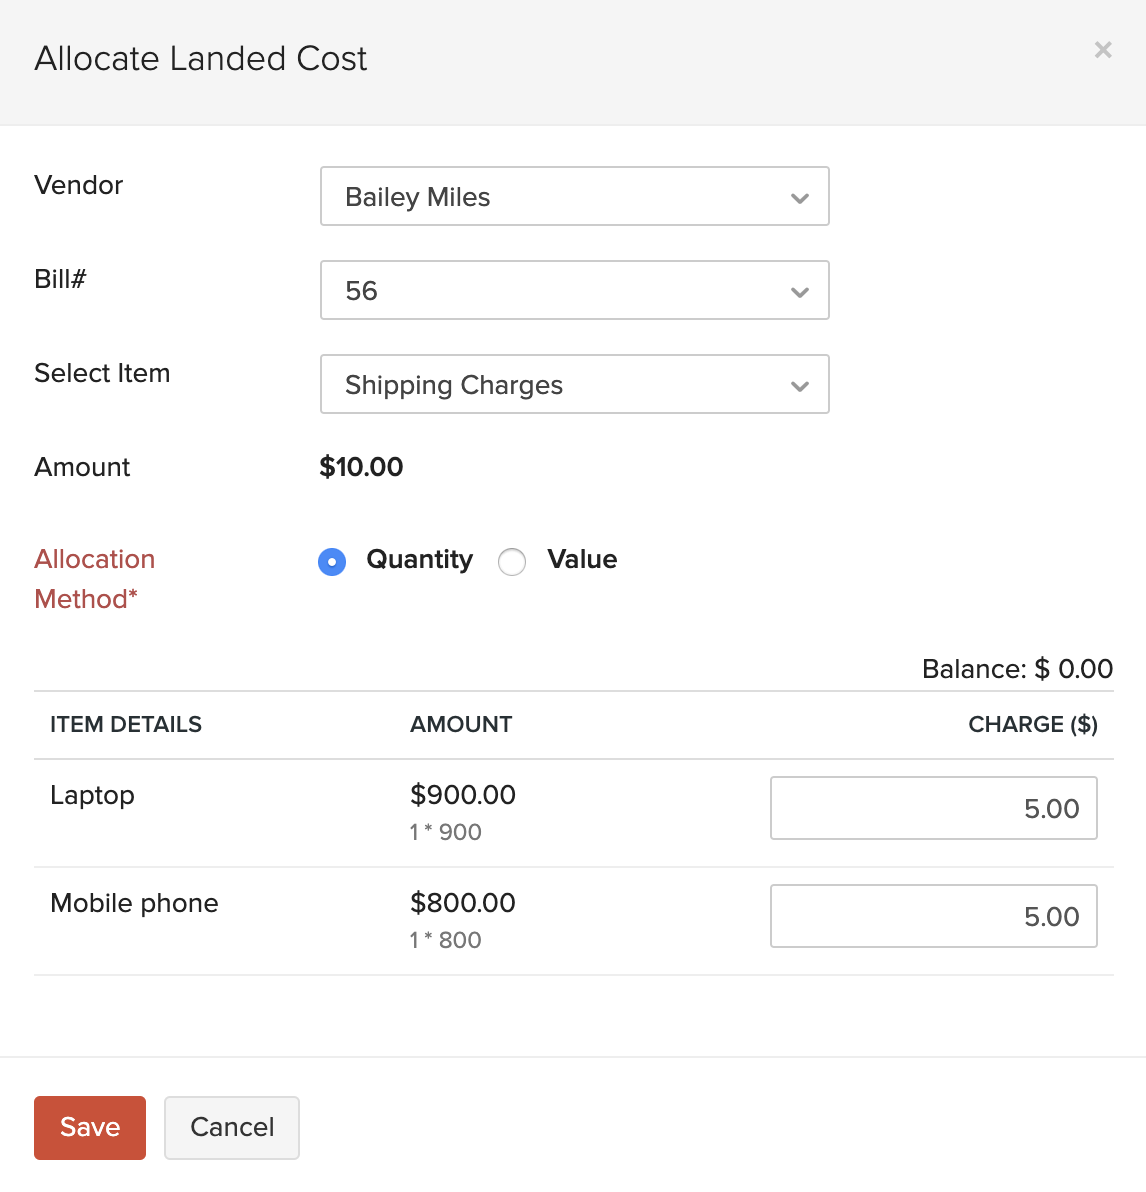Viewport: 1146px width, 1192px height.
Task: Click the CHARGE ($) column header
Action: tap(1032, 724)
